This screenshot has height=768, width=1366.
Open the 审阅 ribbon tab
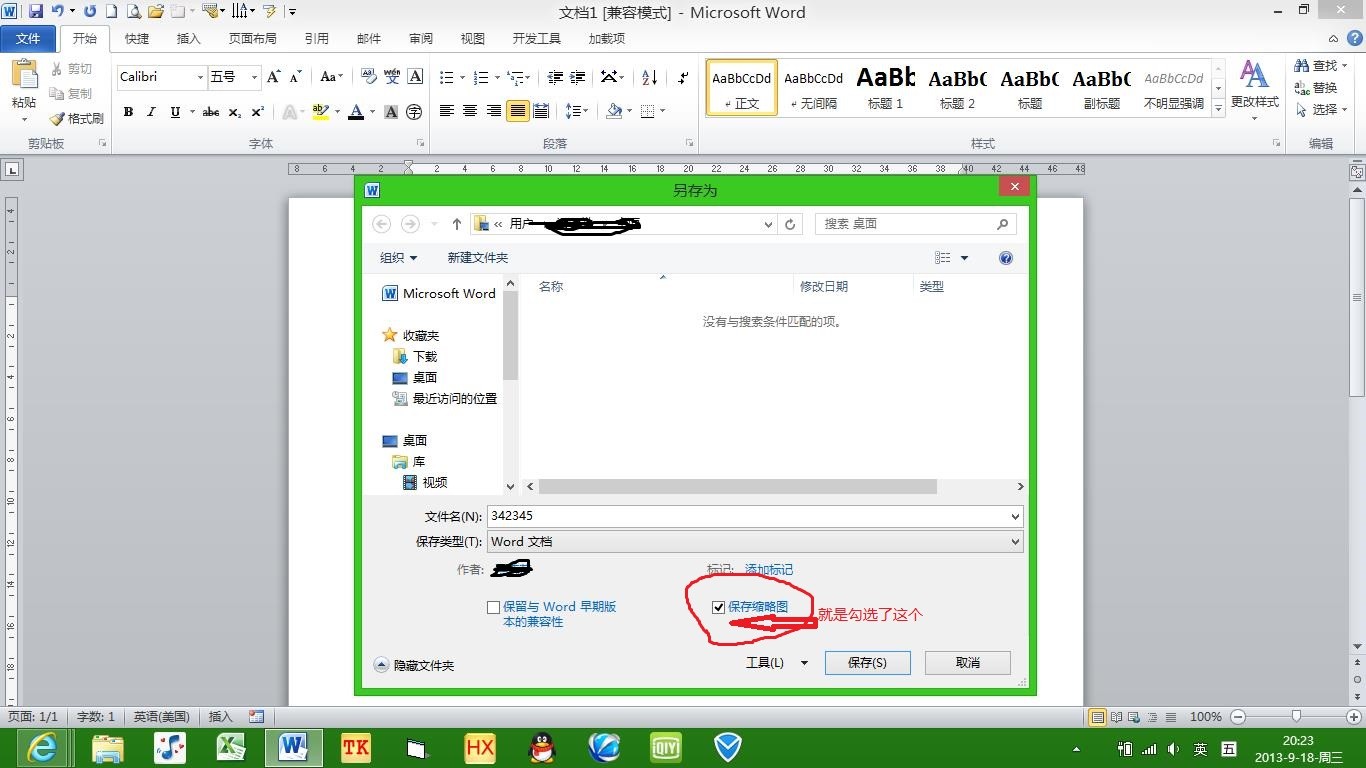tap(421, 39)
